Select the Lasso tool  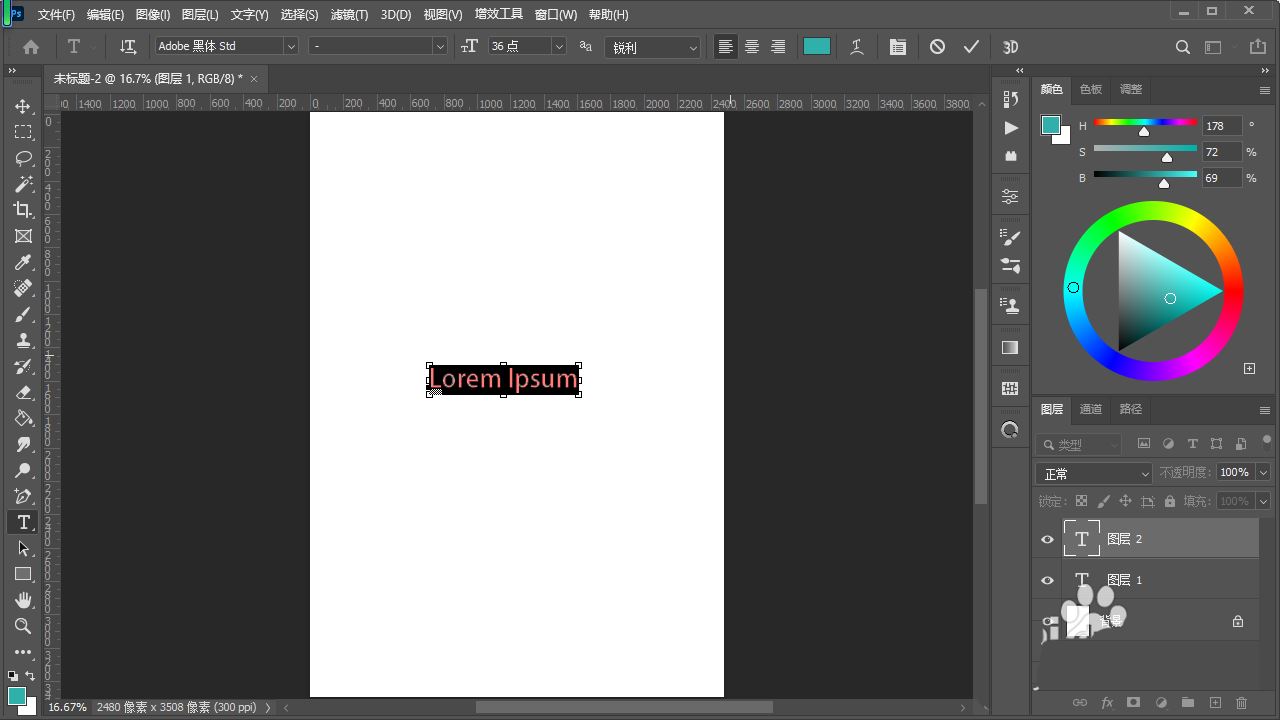coord(23,158)
